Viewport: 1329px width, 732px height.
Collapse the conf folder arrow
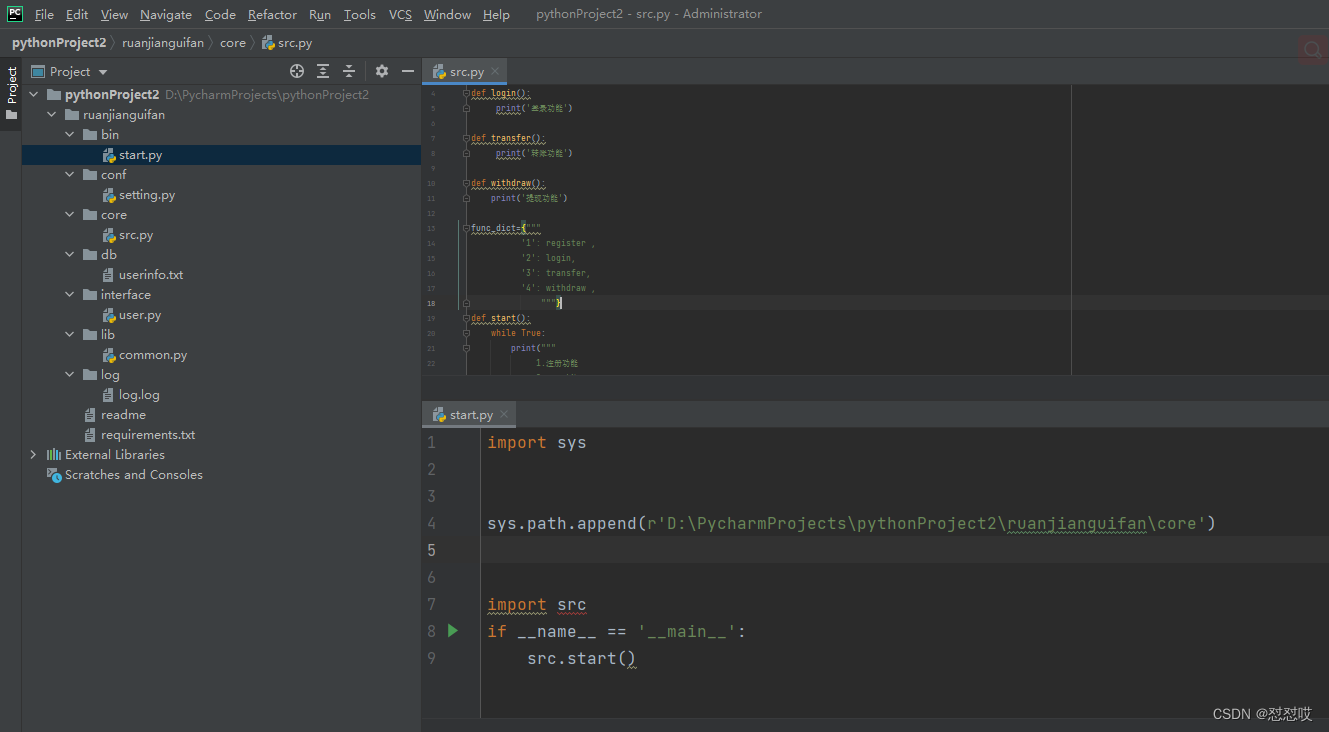[x=70, y=175]
